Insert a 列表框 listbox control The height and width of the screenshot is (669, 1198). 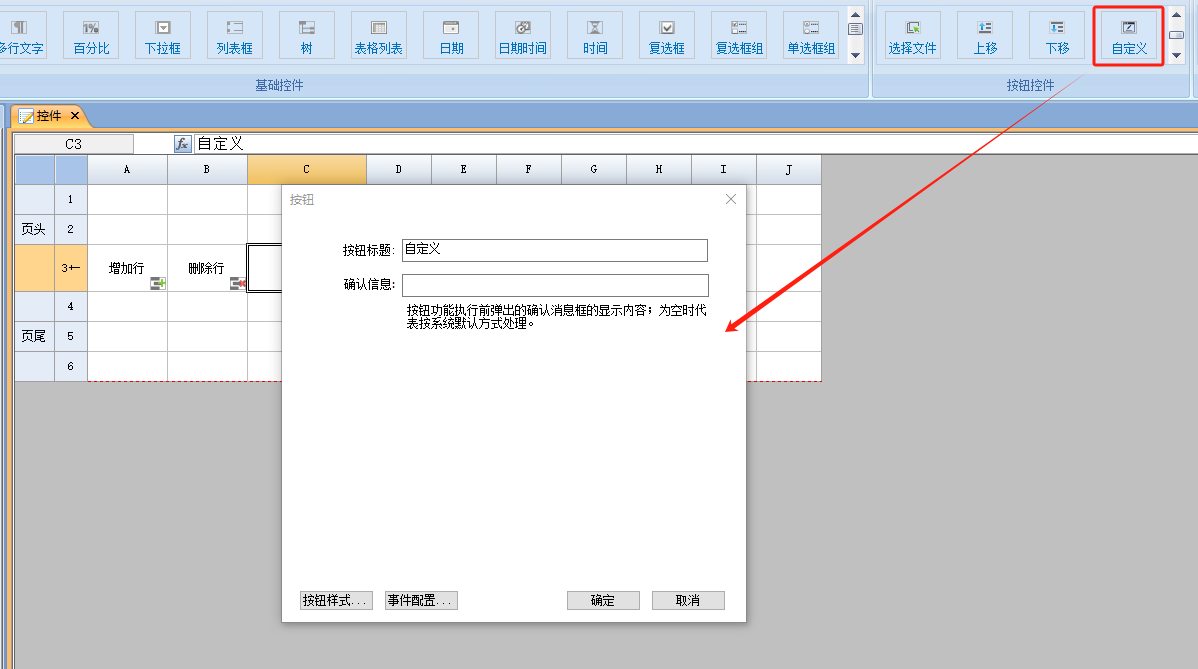point(235,36)
